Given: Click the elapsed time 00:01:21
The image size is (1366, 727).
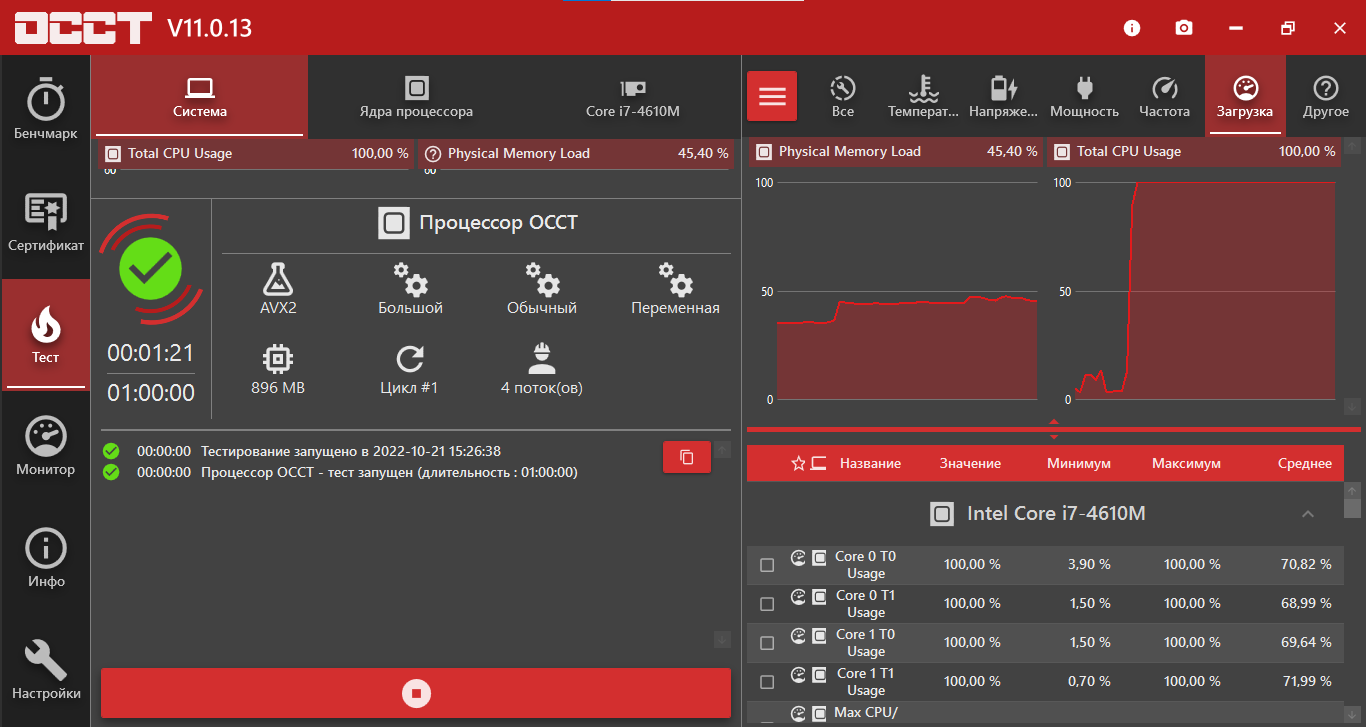Looking at the screenshot, I should [151, 353].
